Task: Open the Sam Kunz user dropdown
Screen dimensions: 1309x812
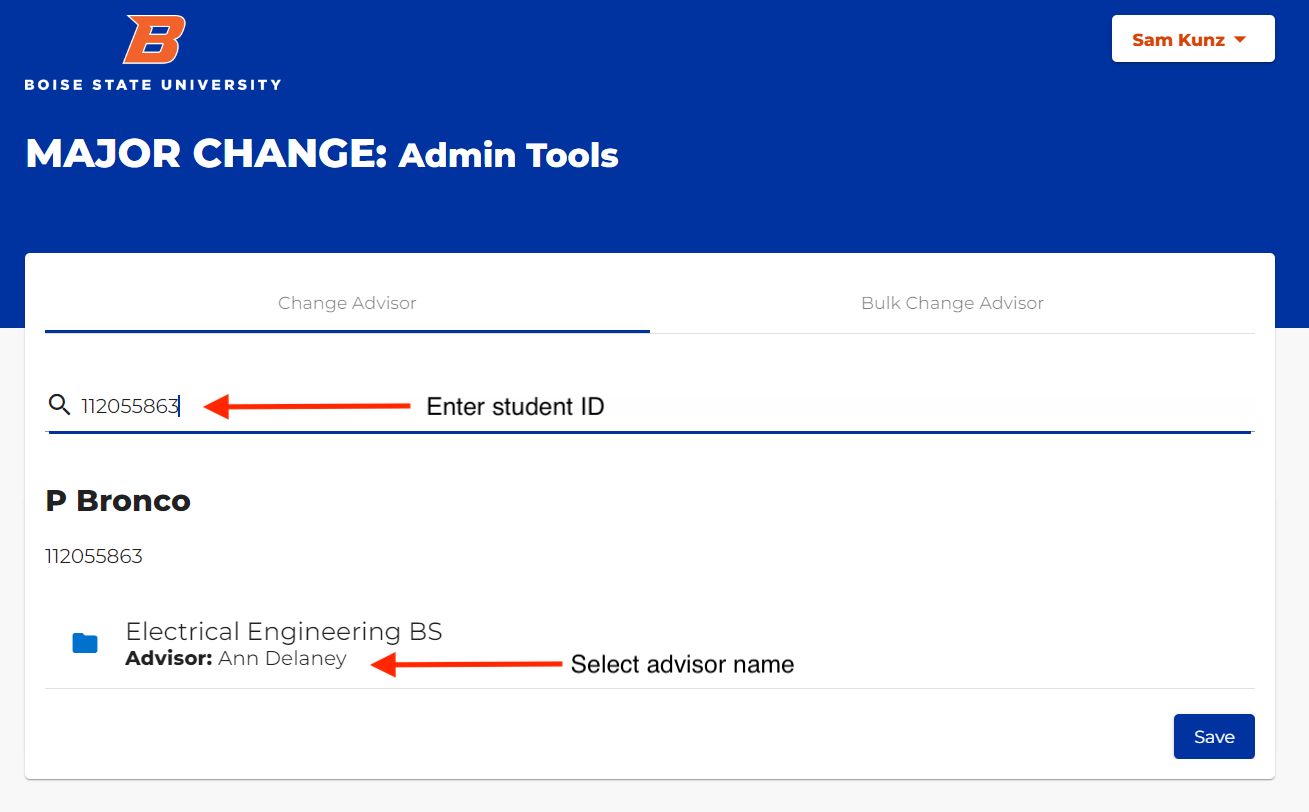Action: tap(1193, 39)
